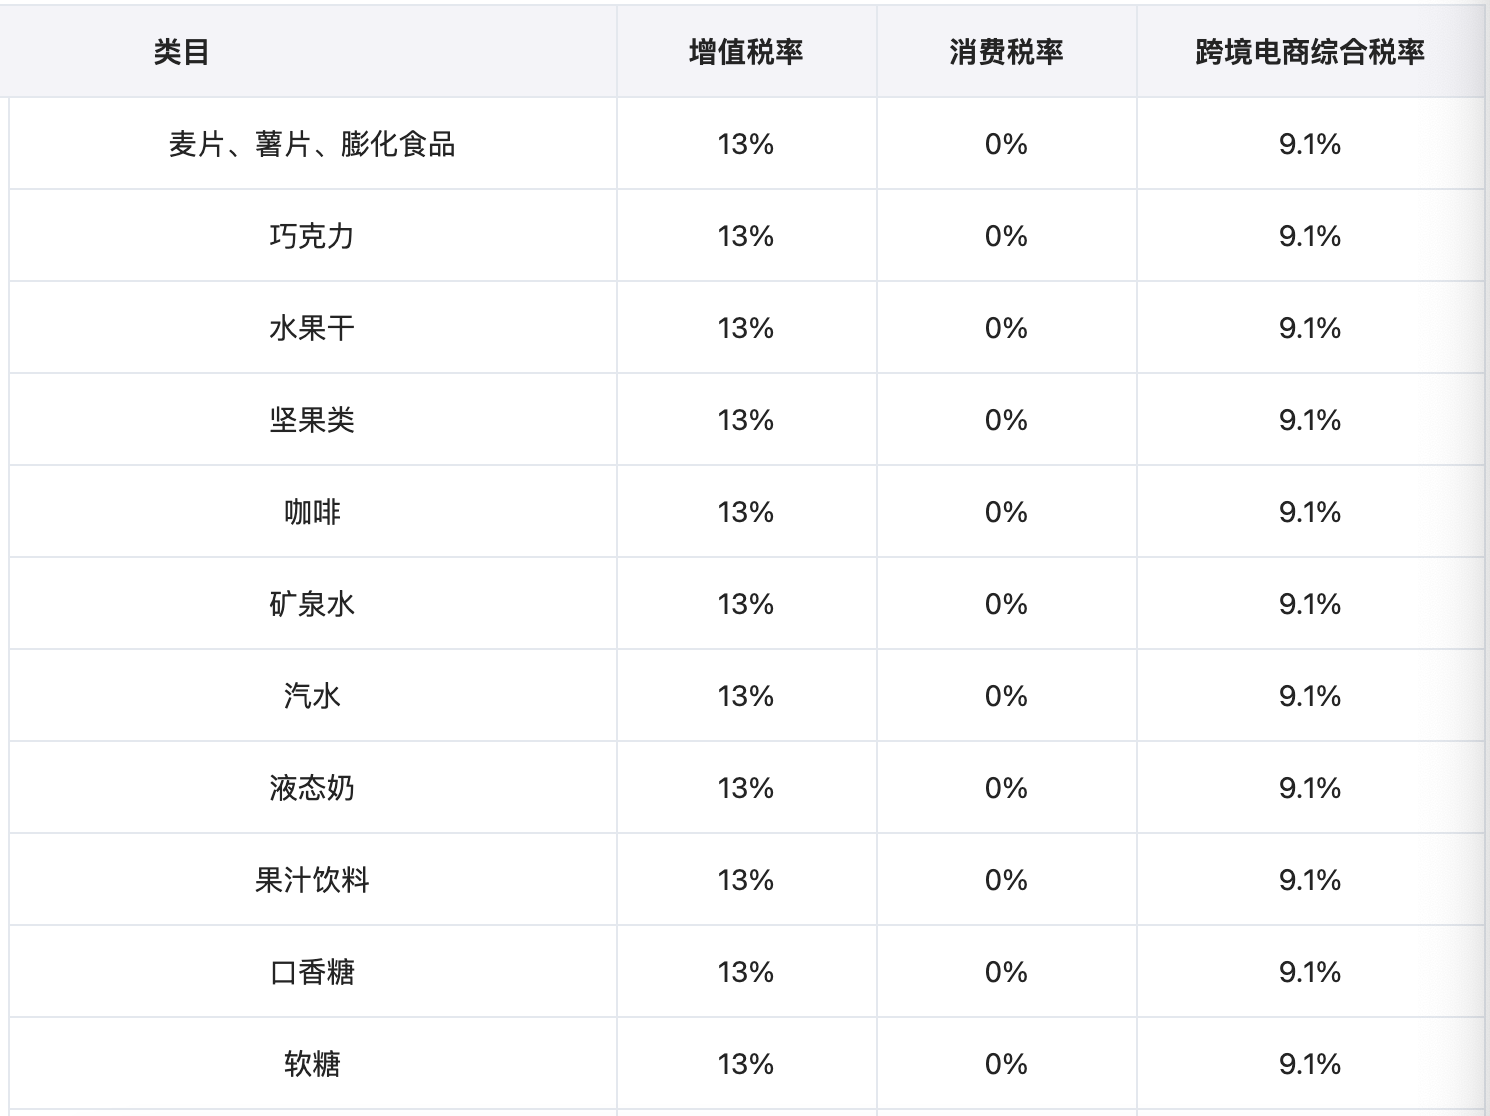Viewport: 1490px width, 1116px height.
Task: Click the 消费税率 column header
Action: pos(1006,52)
